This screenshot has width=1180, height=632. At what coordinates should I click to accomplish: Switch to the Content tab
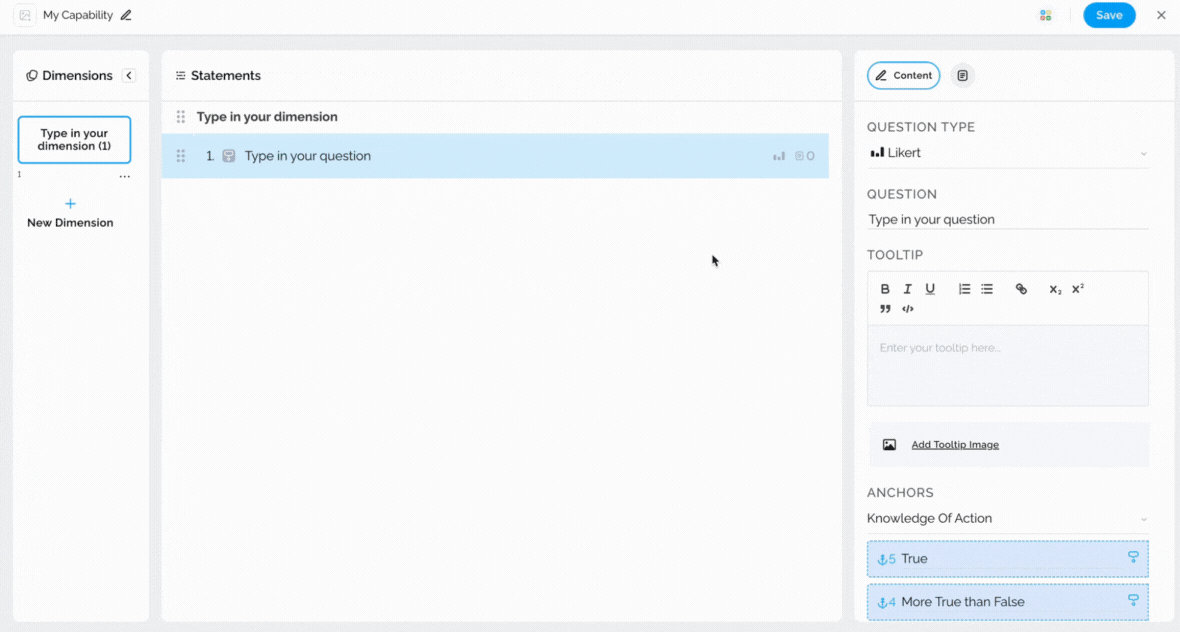pyautogui.click(x=903, y=76)
